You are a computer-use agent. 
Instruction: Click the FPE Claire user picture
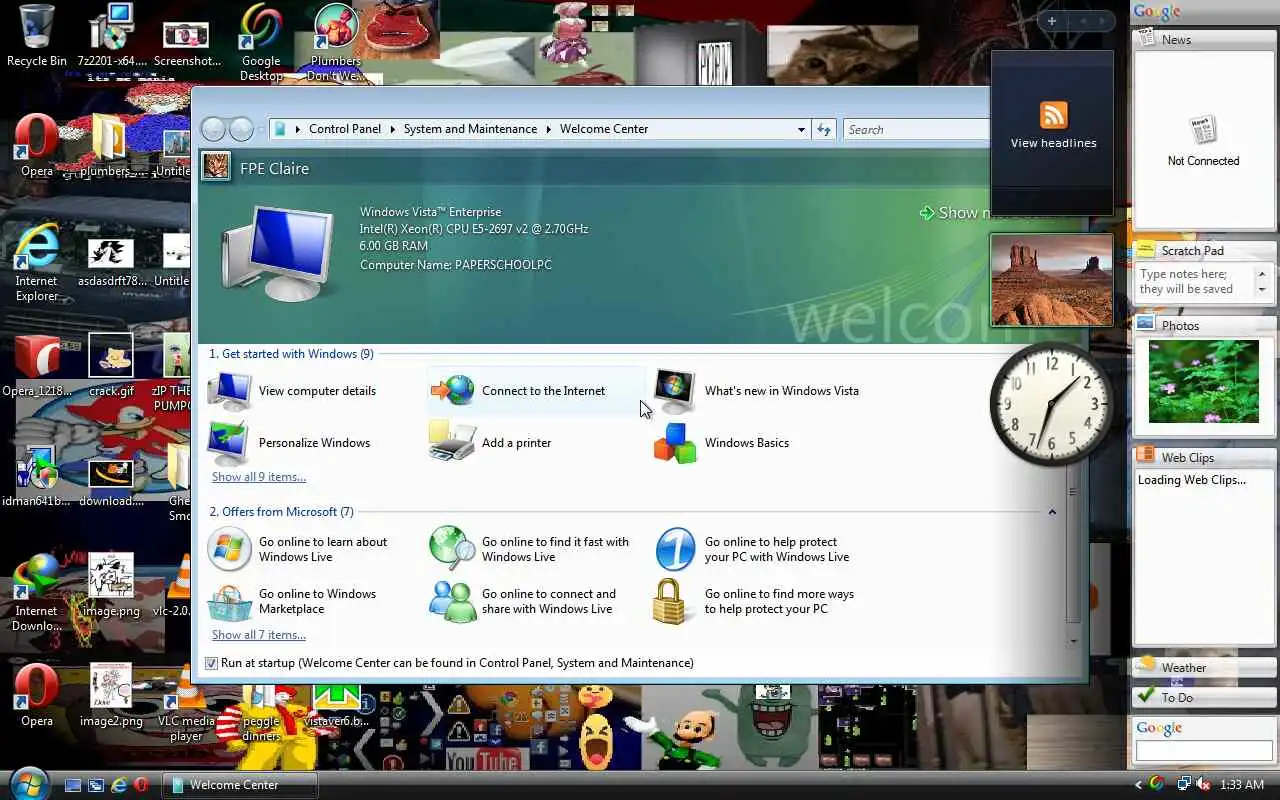coord(216,167)
